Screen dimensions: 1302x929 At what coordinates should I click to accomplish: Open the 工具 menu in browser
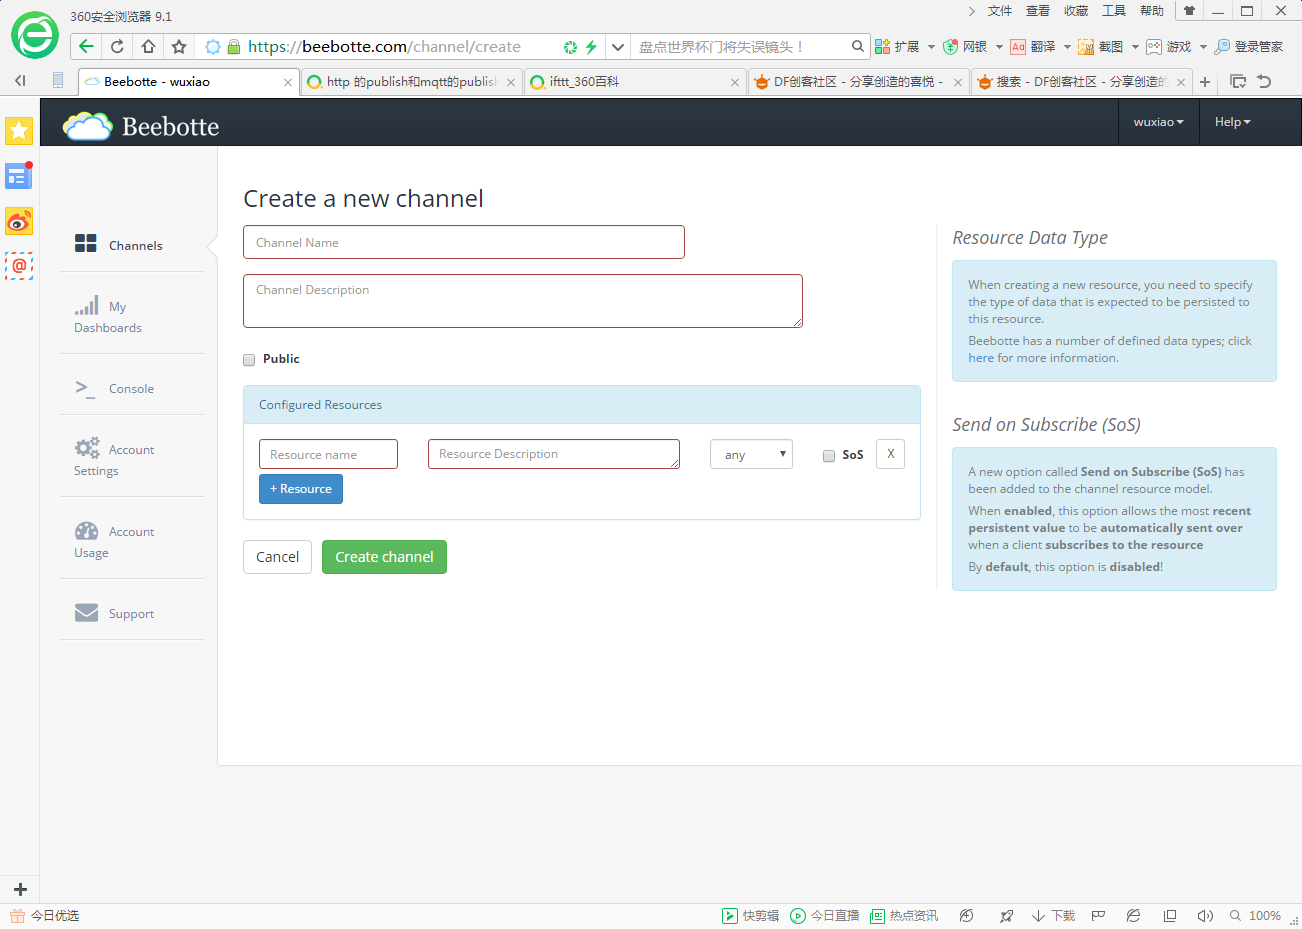click(x=1113, y=11)
